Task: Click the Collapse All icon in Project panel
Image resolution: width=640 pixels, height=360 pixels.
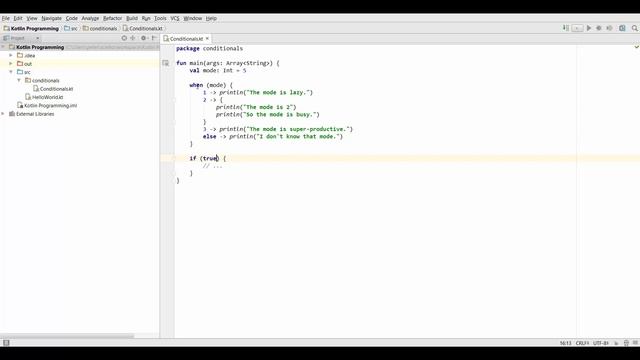Action: (133, 38)
